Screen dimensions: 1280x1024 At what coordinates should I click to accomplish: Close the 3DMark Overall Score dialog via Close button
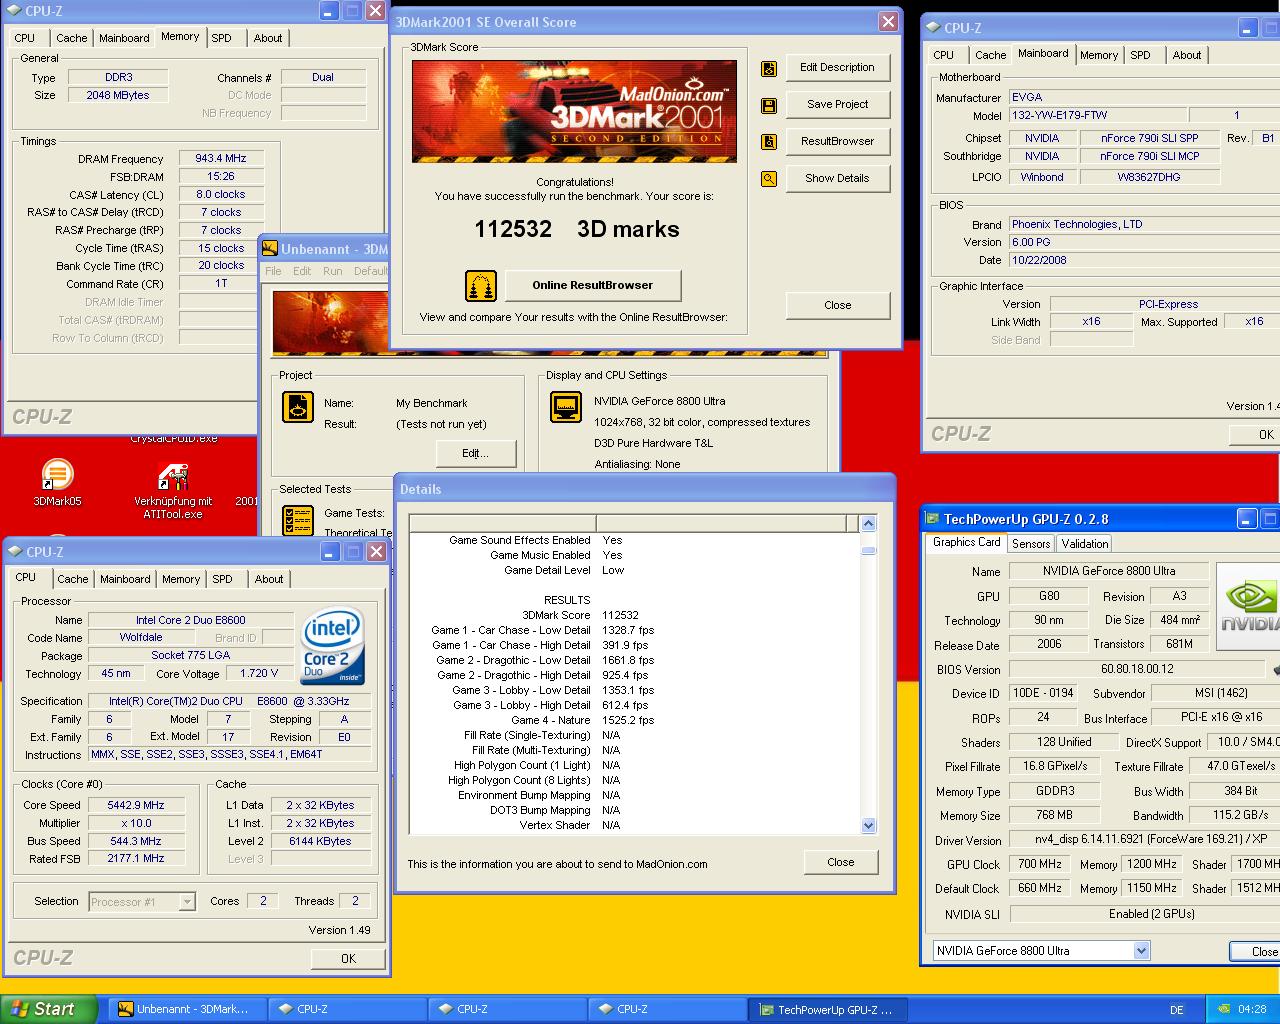point(837,306)
